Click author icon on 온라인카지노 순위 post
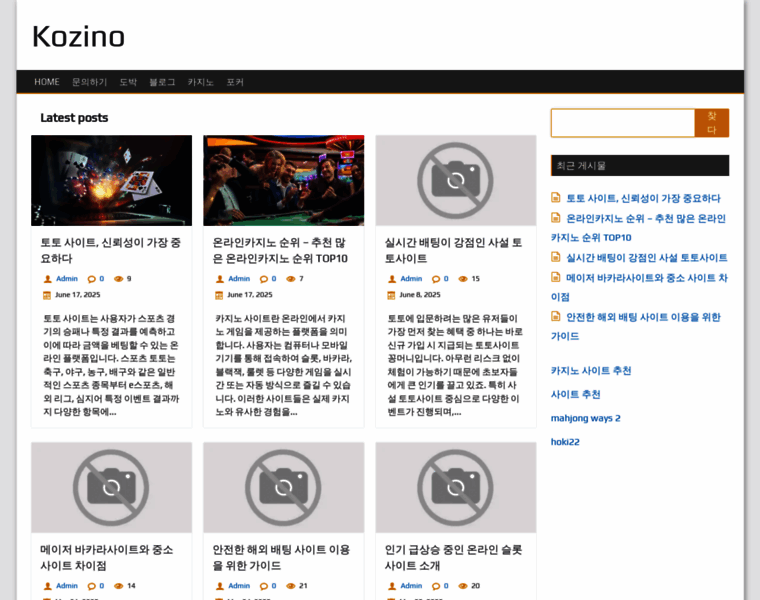 click(220, 279)
